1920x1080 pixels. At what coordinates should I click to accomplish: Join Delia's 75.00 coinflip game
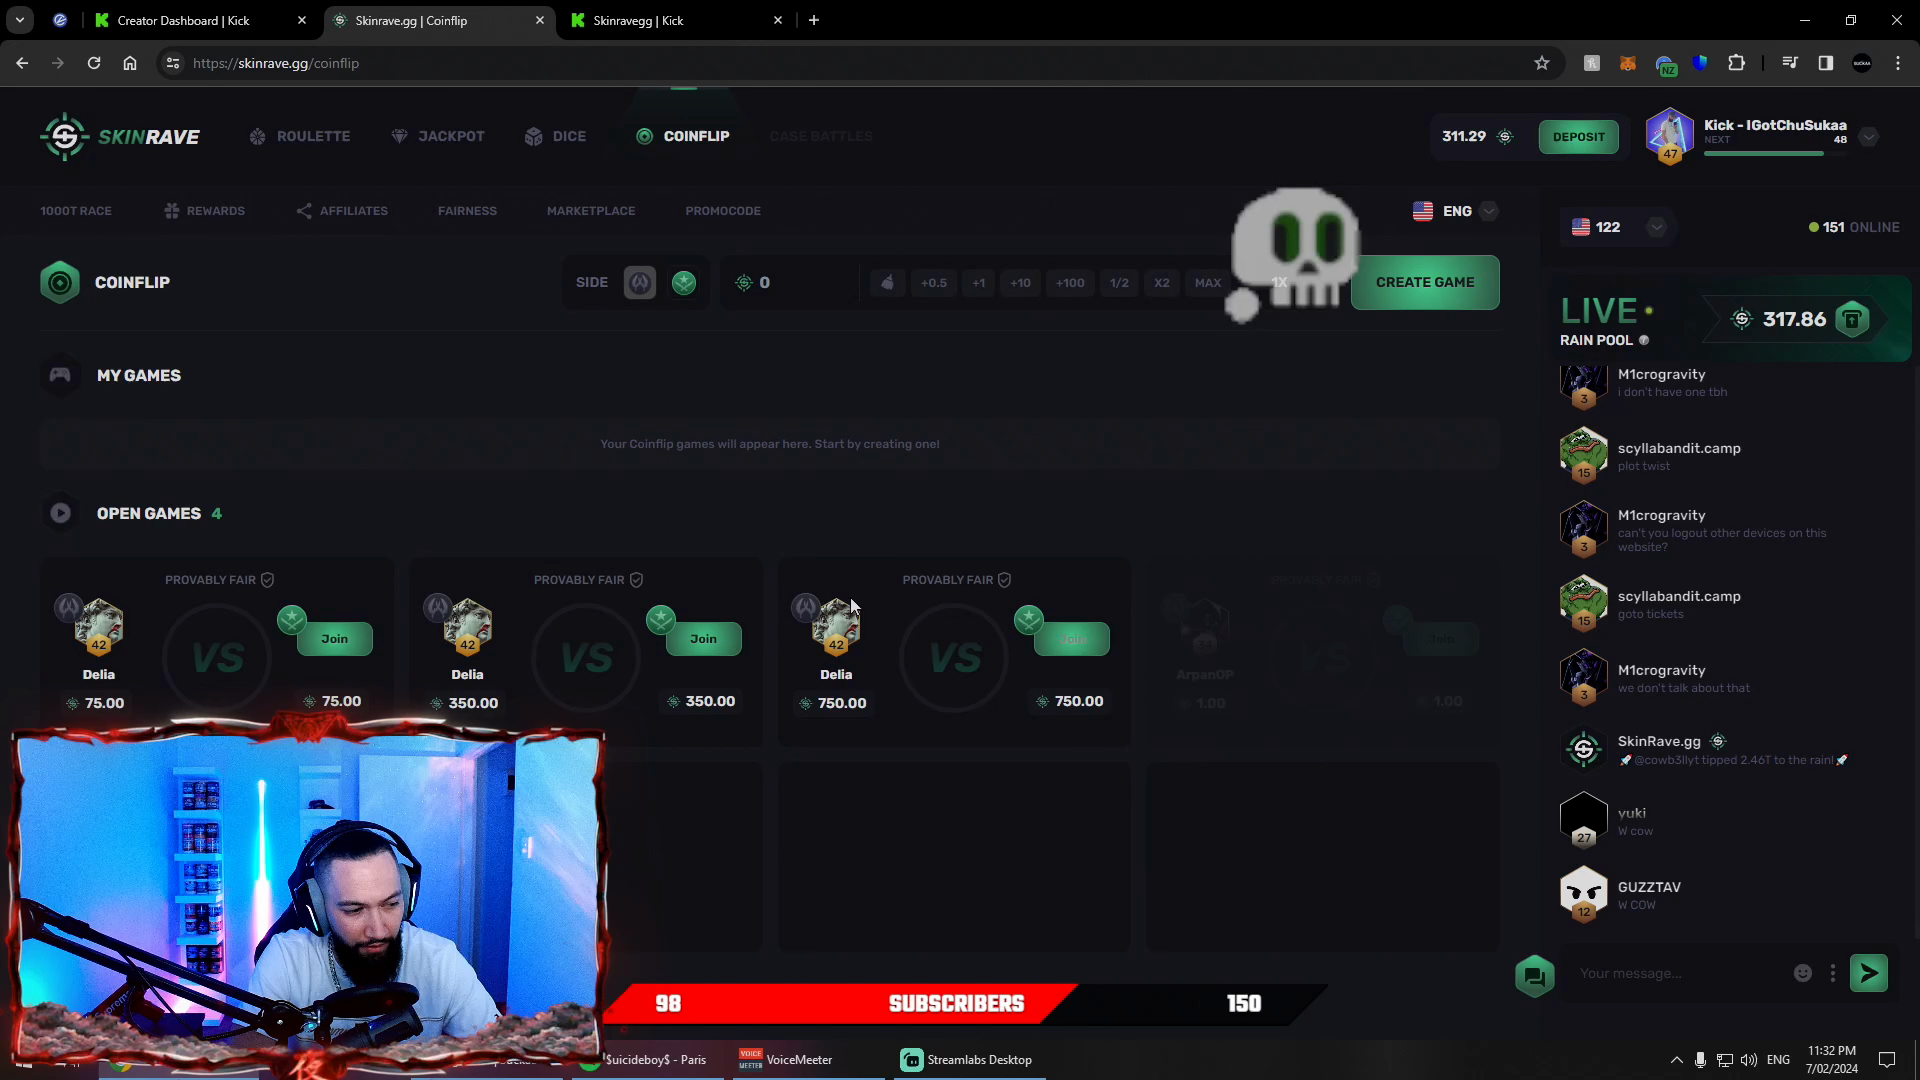(335, 639)
